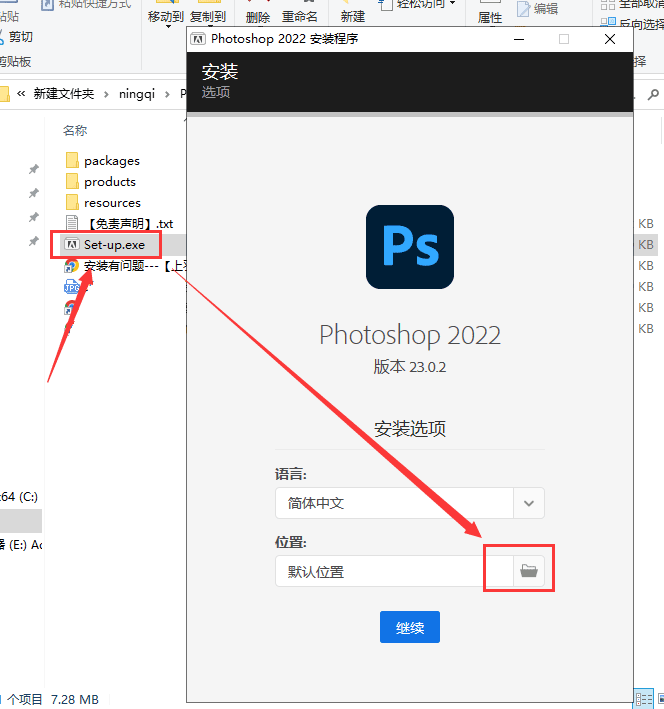Click ningqi in the address breadcrumb
This screenshot has height=709, width=664.
[x=137, y=94]
